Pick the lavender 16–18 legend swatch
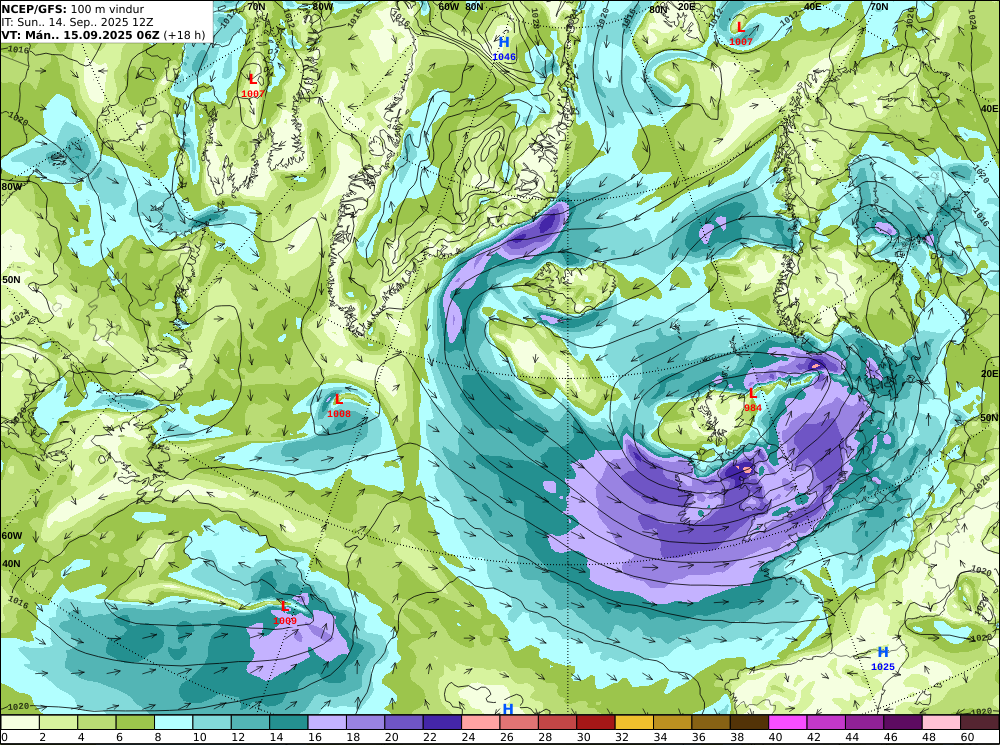 tap(327, 722)
